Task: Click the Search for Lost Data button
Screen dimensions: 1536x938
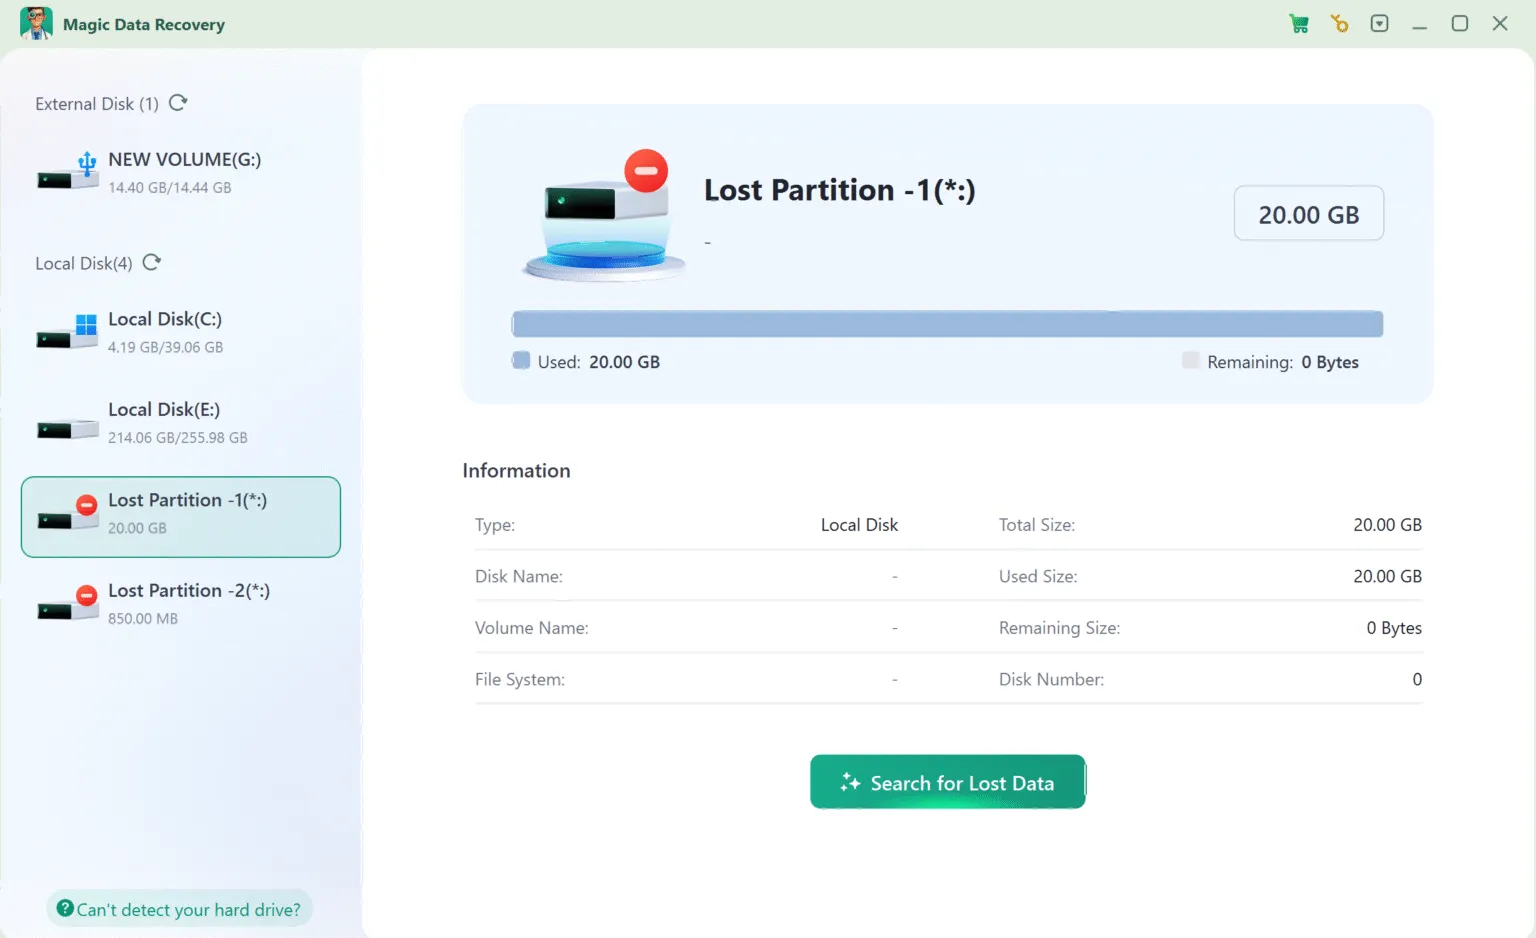Action: [947, 782]
